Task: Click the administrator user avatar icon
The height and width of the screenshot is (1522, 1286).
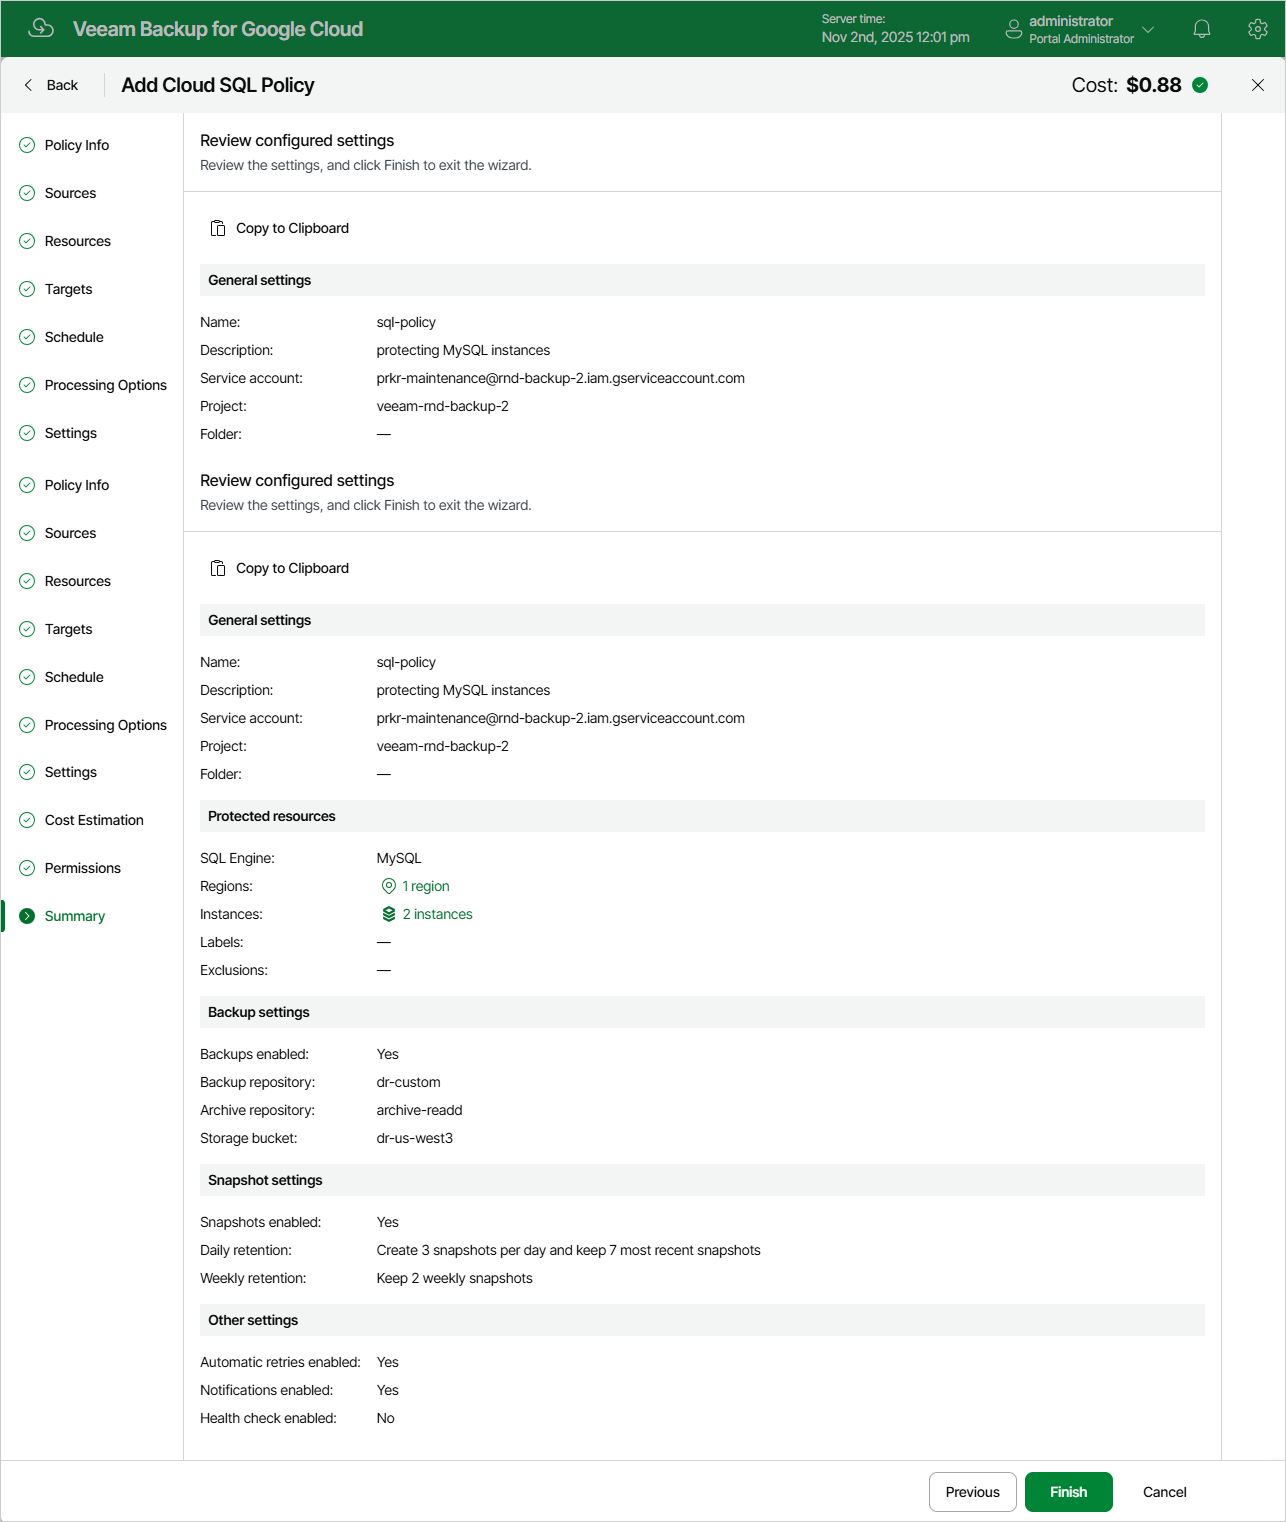Action: pos(1013,29)
